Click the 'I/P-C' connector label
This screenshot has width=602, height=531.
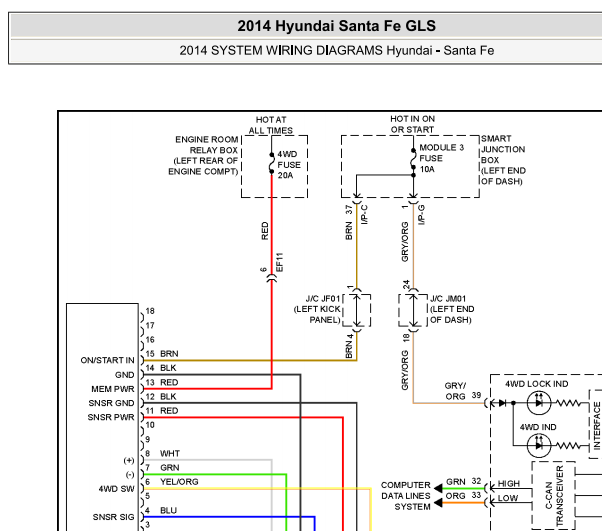click(365, 214)
